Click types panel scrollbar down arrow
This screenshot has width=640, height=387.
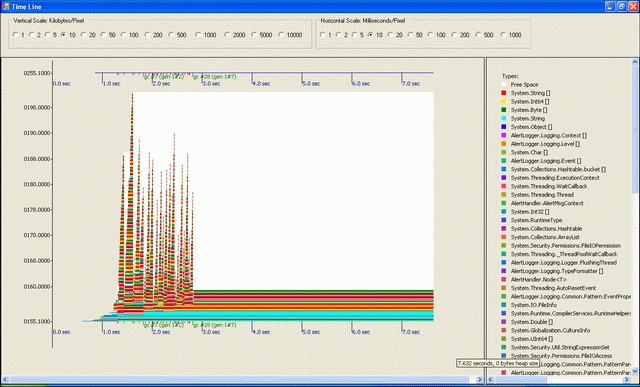click(x=635, y=371)
